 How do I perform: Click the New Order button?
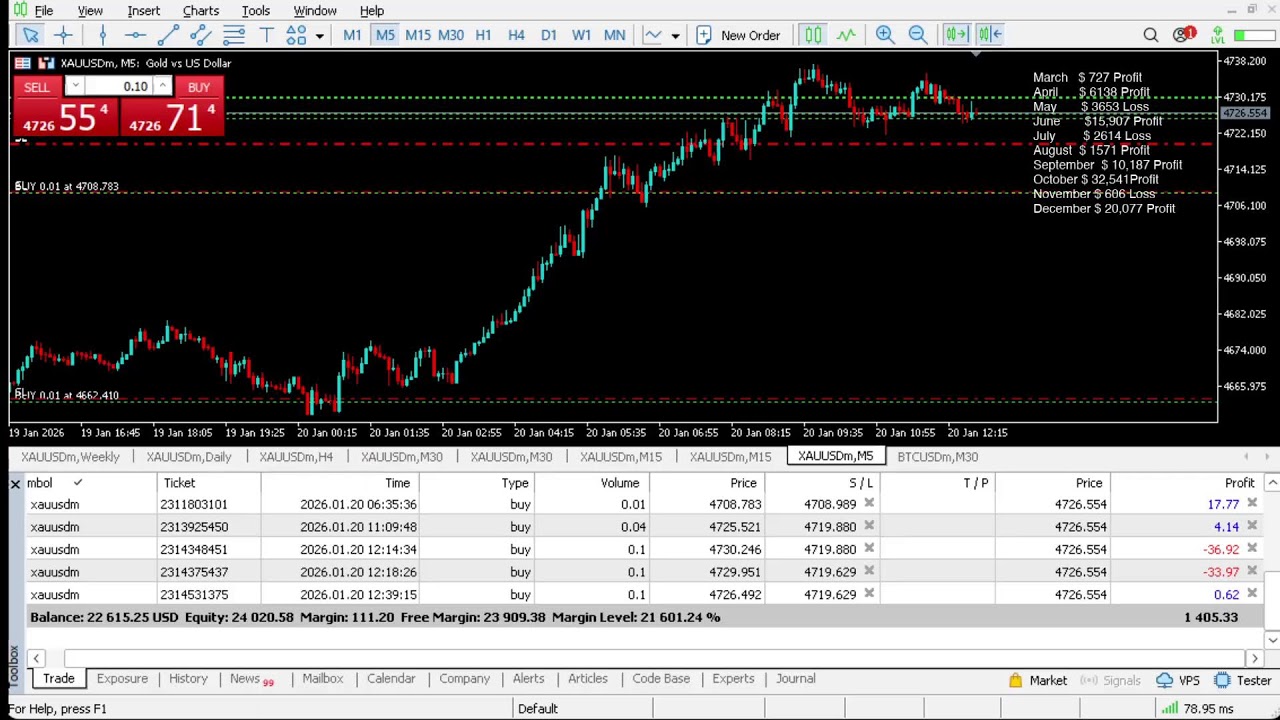tap(738, 35)
